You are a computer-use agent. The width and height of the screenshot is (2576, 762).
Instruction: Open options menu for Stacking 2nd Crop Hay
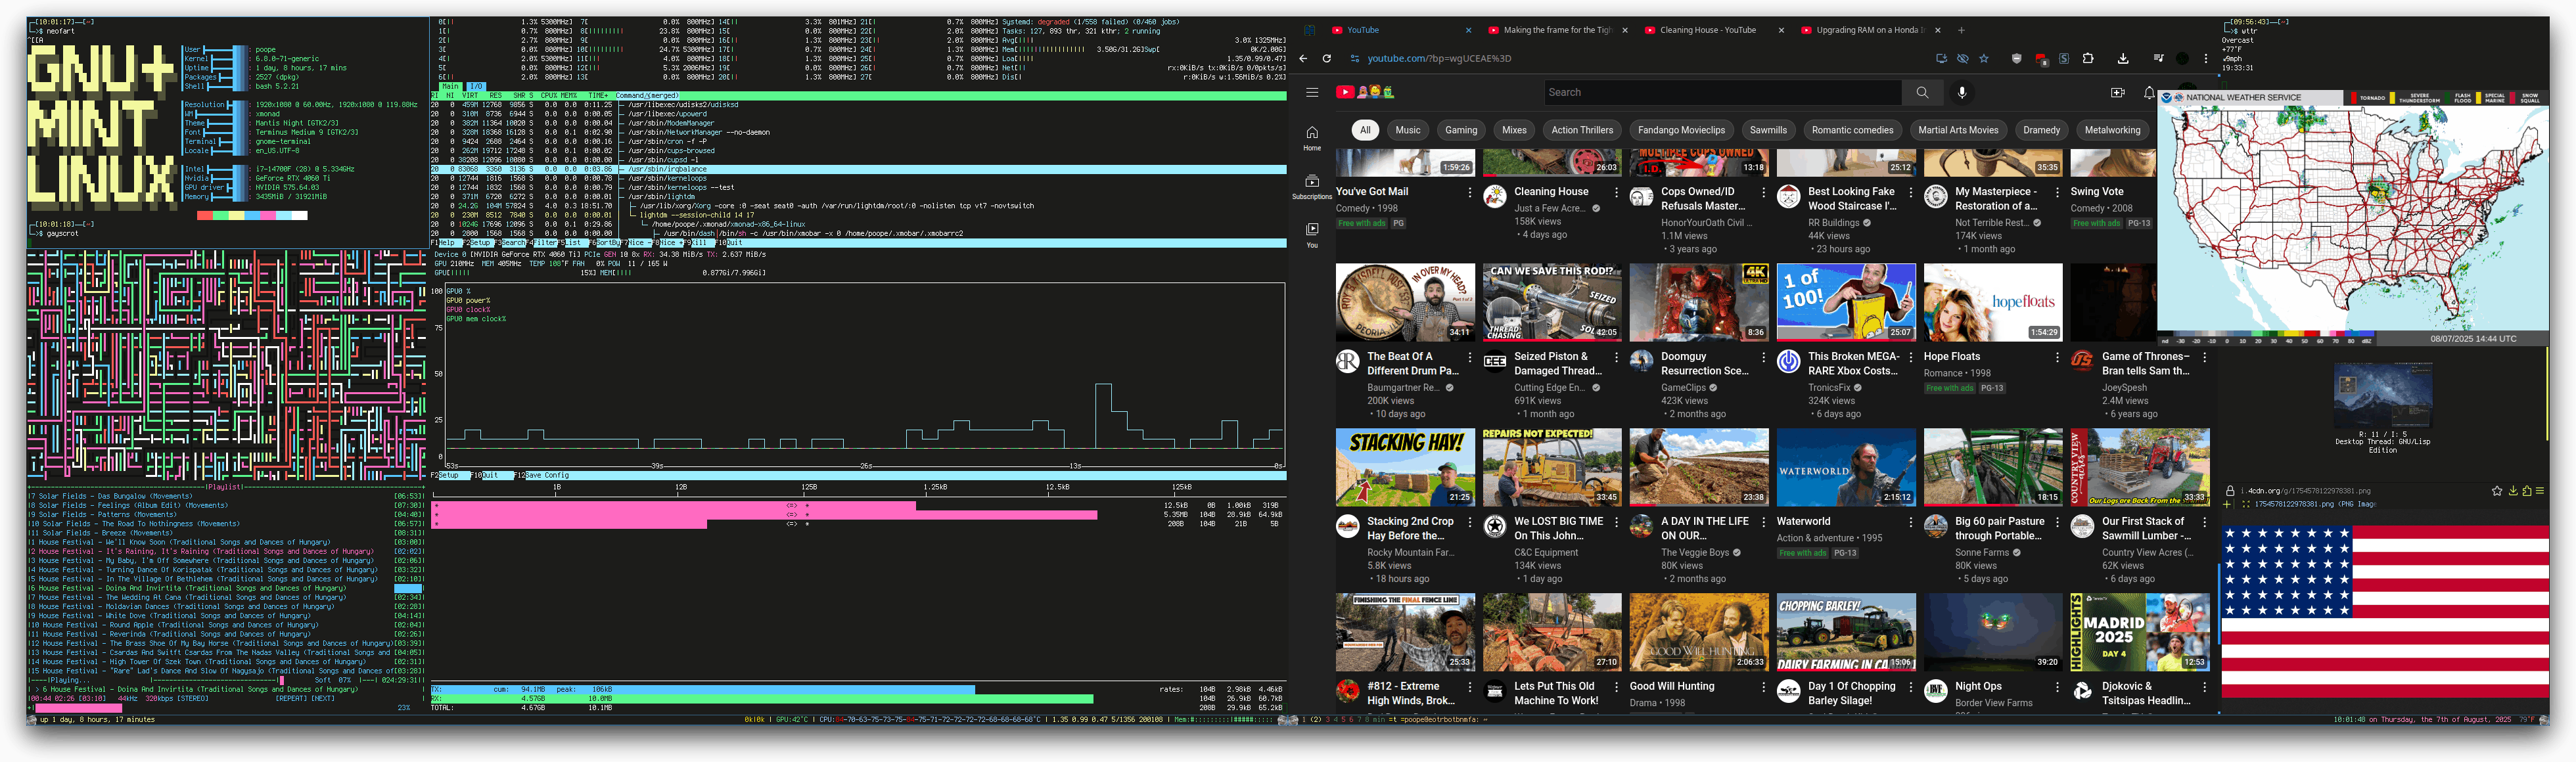1469,522
